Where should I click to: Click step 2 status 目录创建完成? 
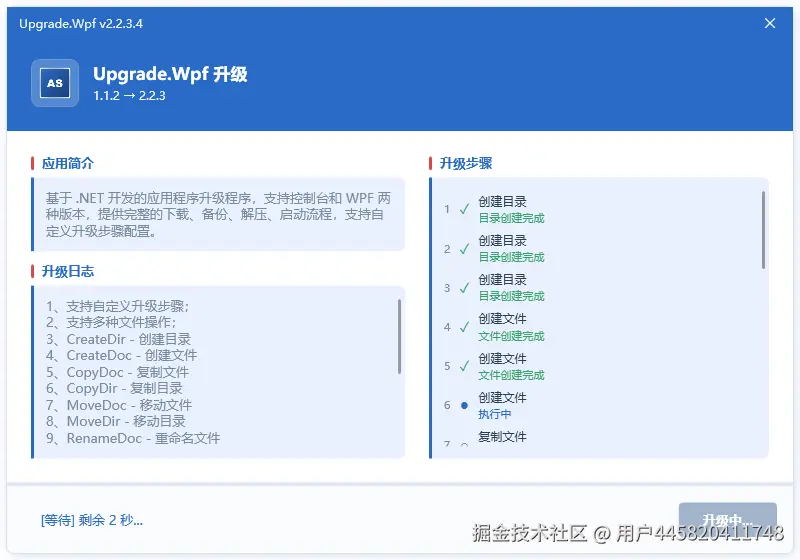tap(511, 257)
